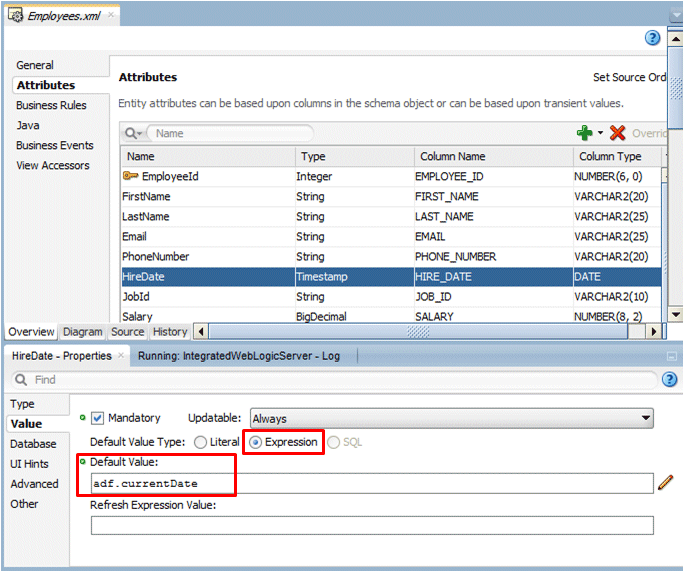Open the Value properties category
The image size is (684, 572).
pos(26,424)
